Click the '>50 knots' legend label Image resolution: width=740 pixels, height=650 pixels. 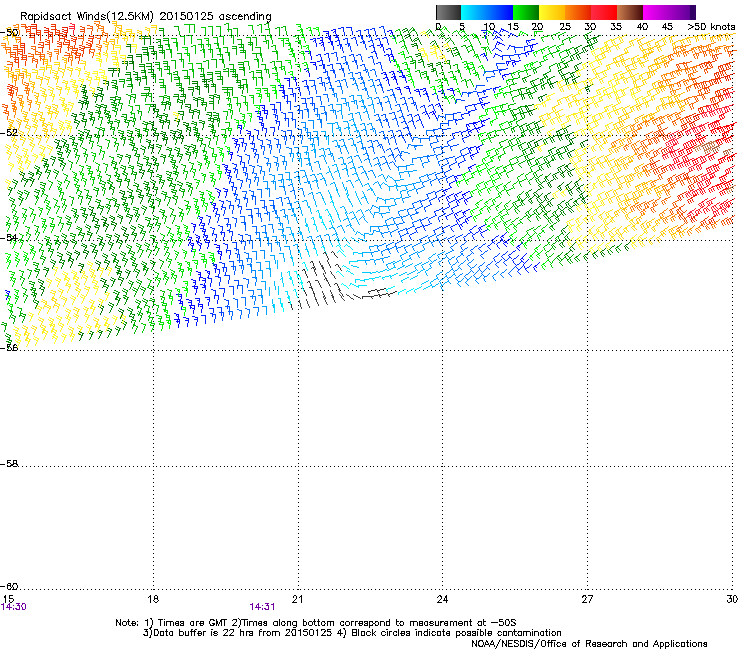pos(711,27)
